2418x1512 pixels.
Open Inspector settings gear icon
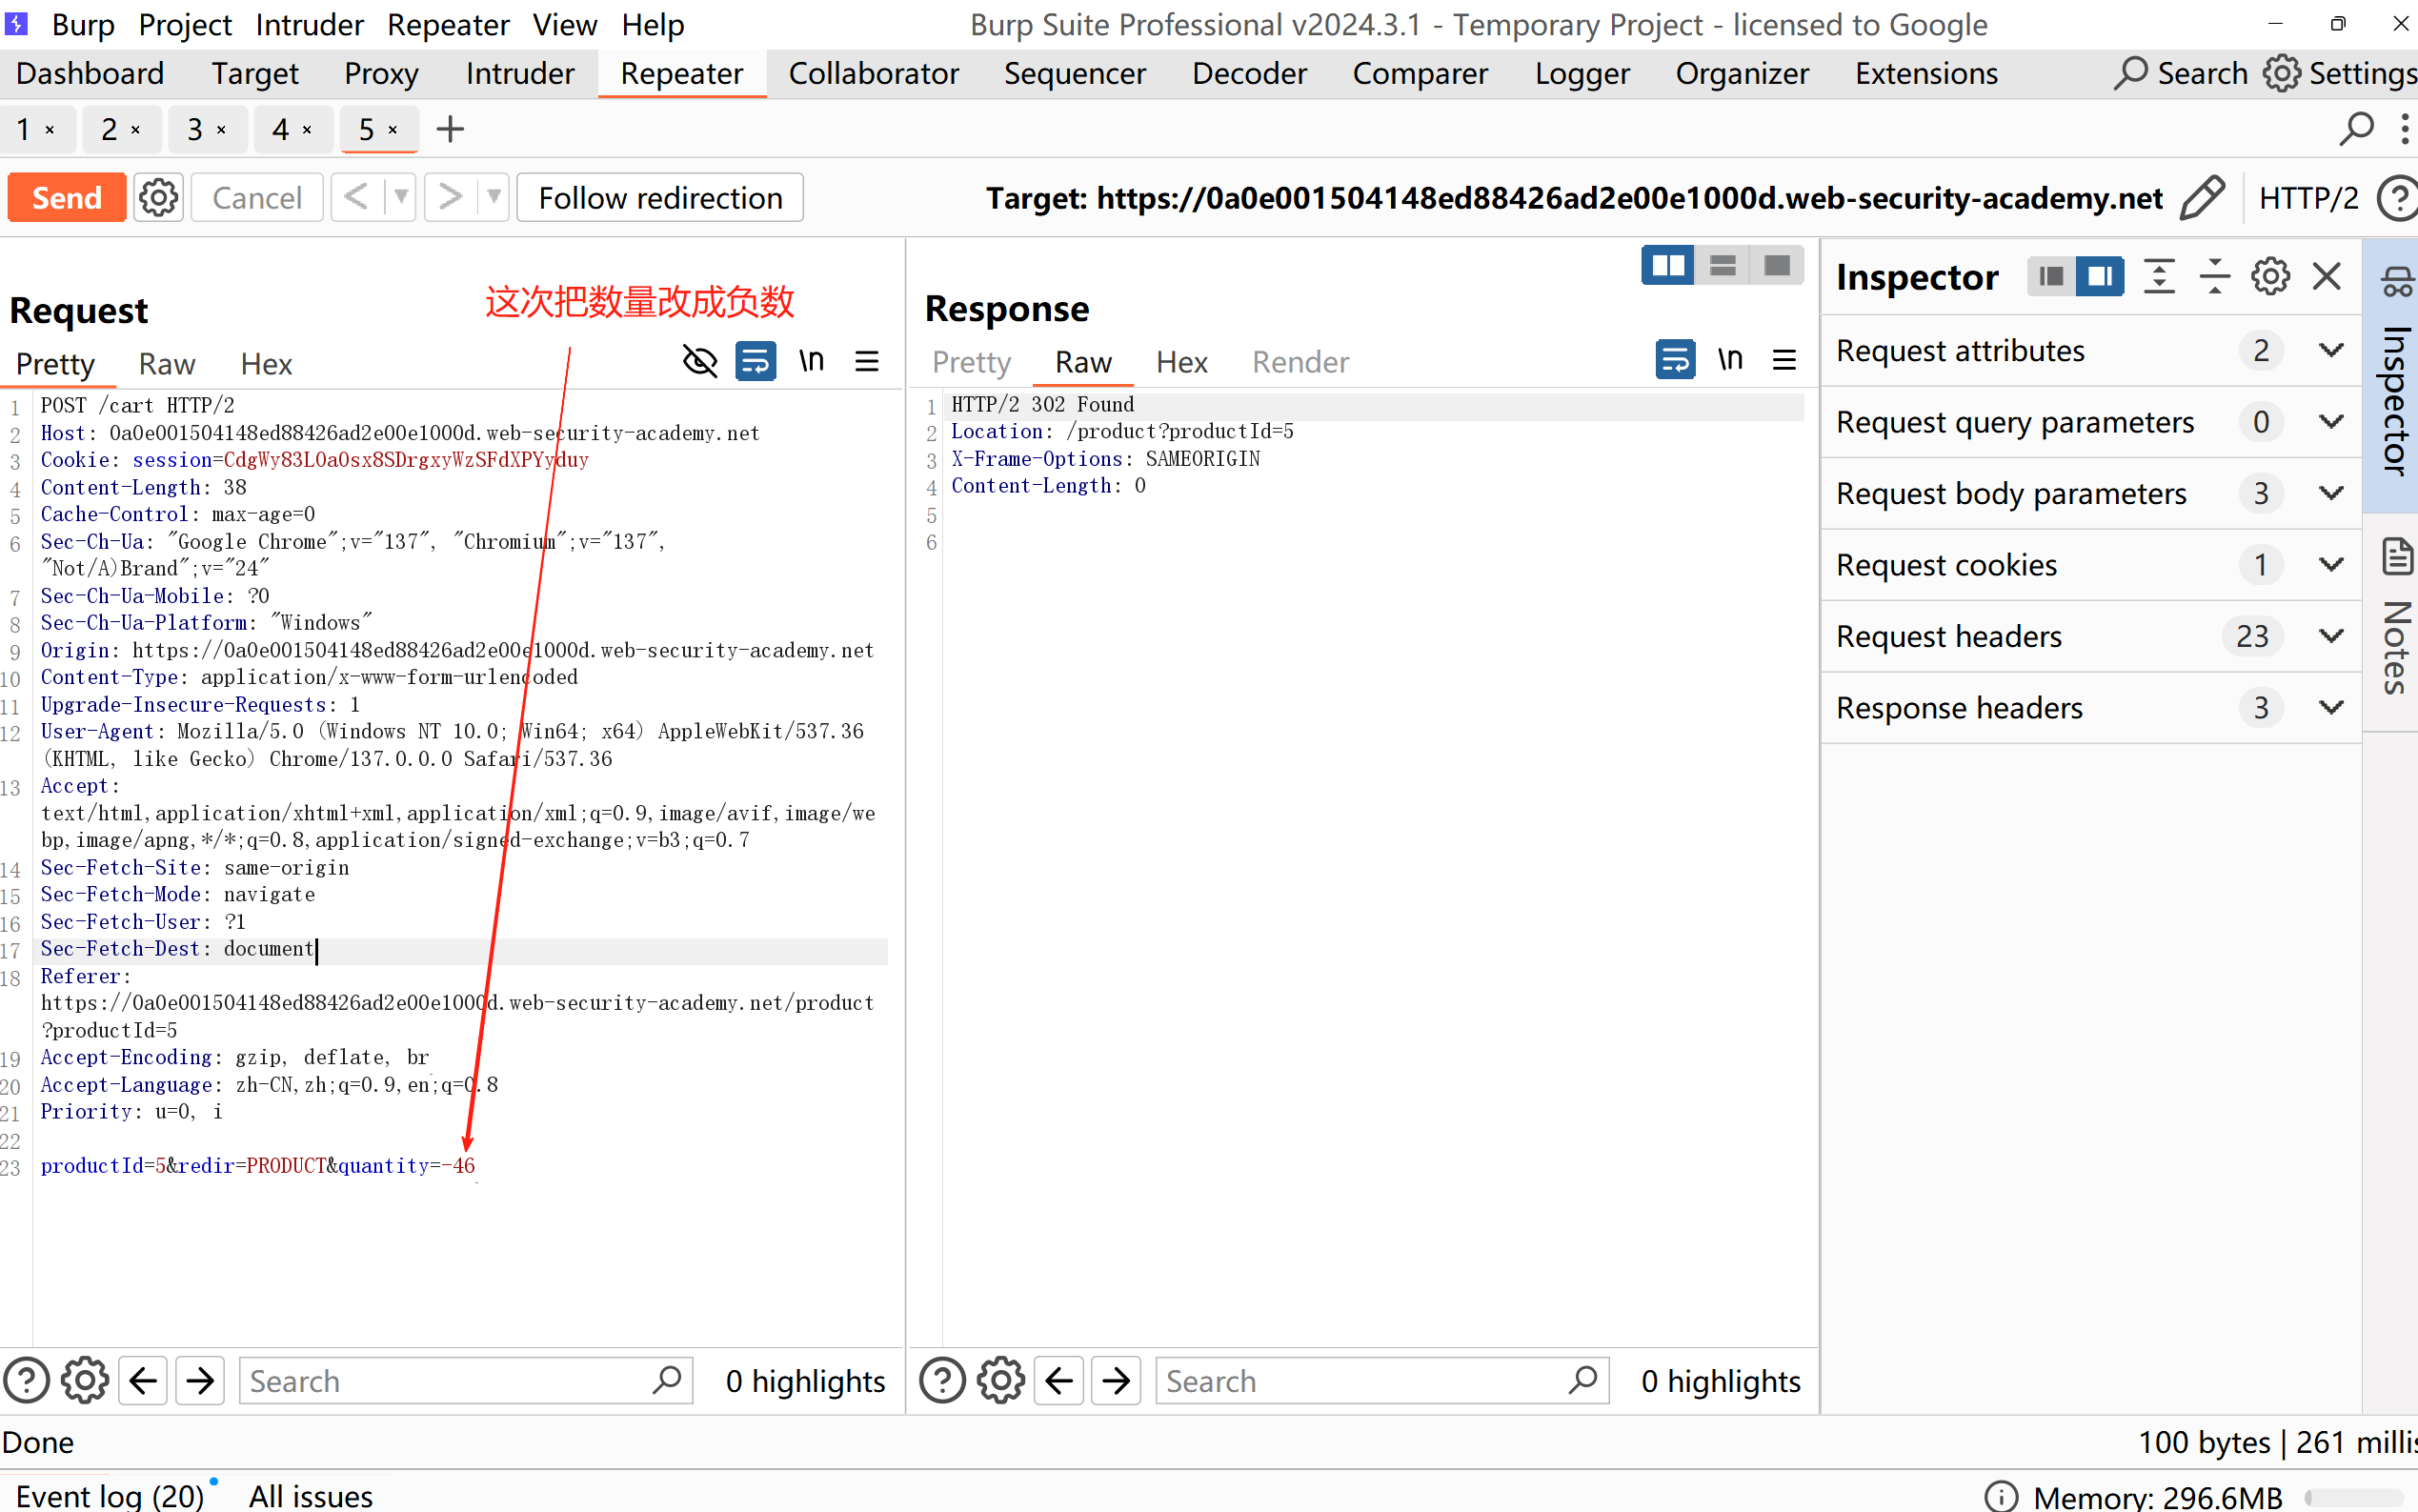(x=2270, y=276)
